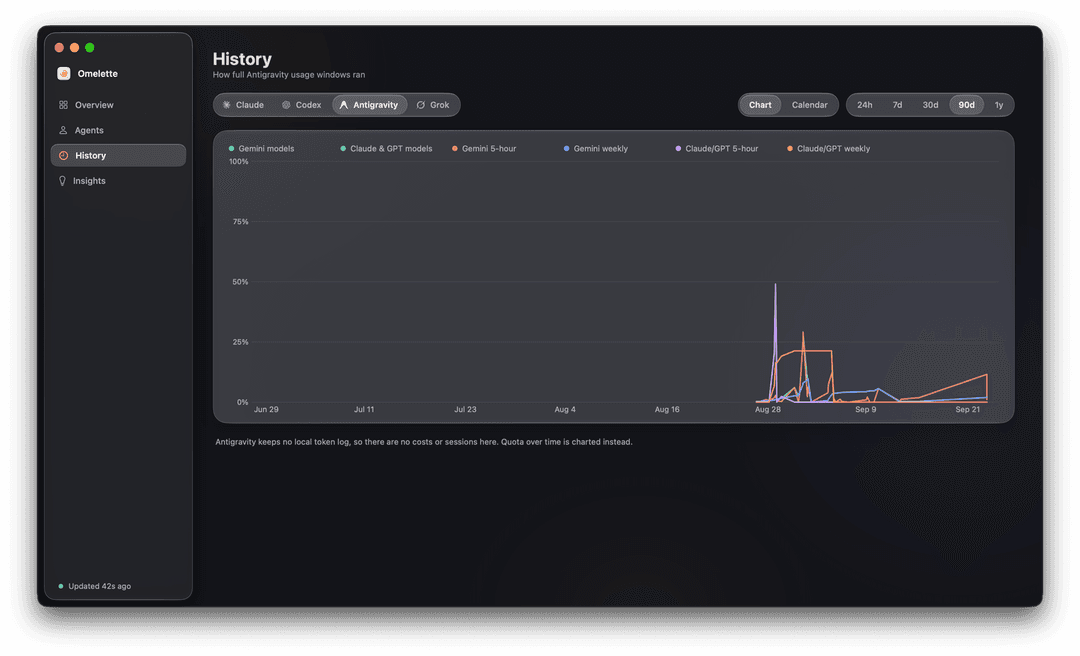Toggle the Gemini weekly legend entry
The image size is (1080, 656).
coord(596,149)
